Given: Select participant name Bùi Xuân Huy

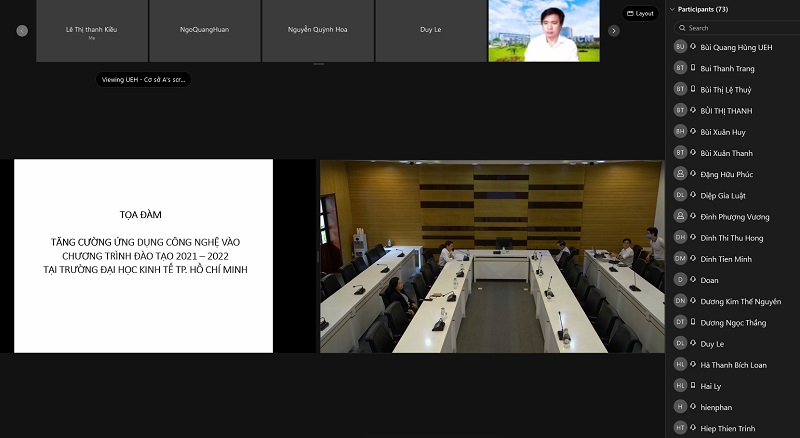Looking at the screenshot, I should (x=722, y=132).
